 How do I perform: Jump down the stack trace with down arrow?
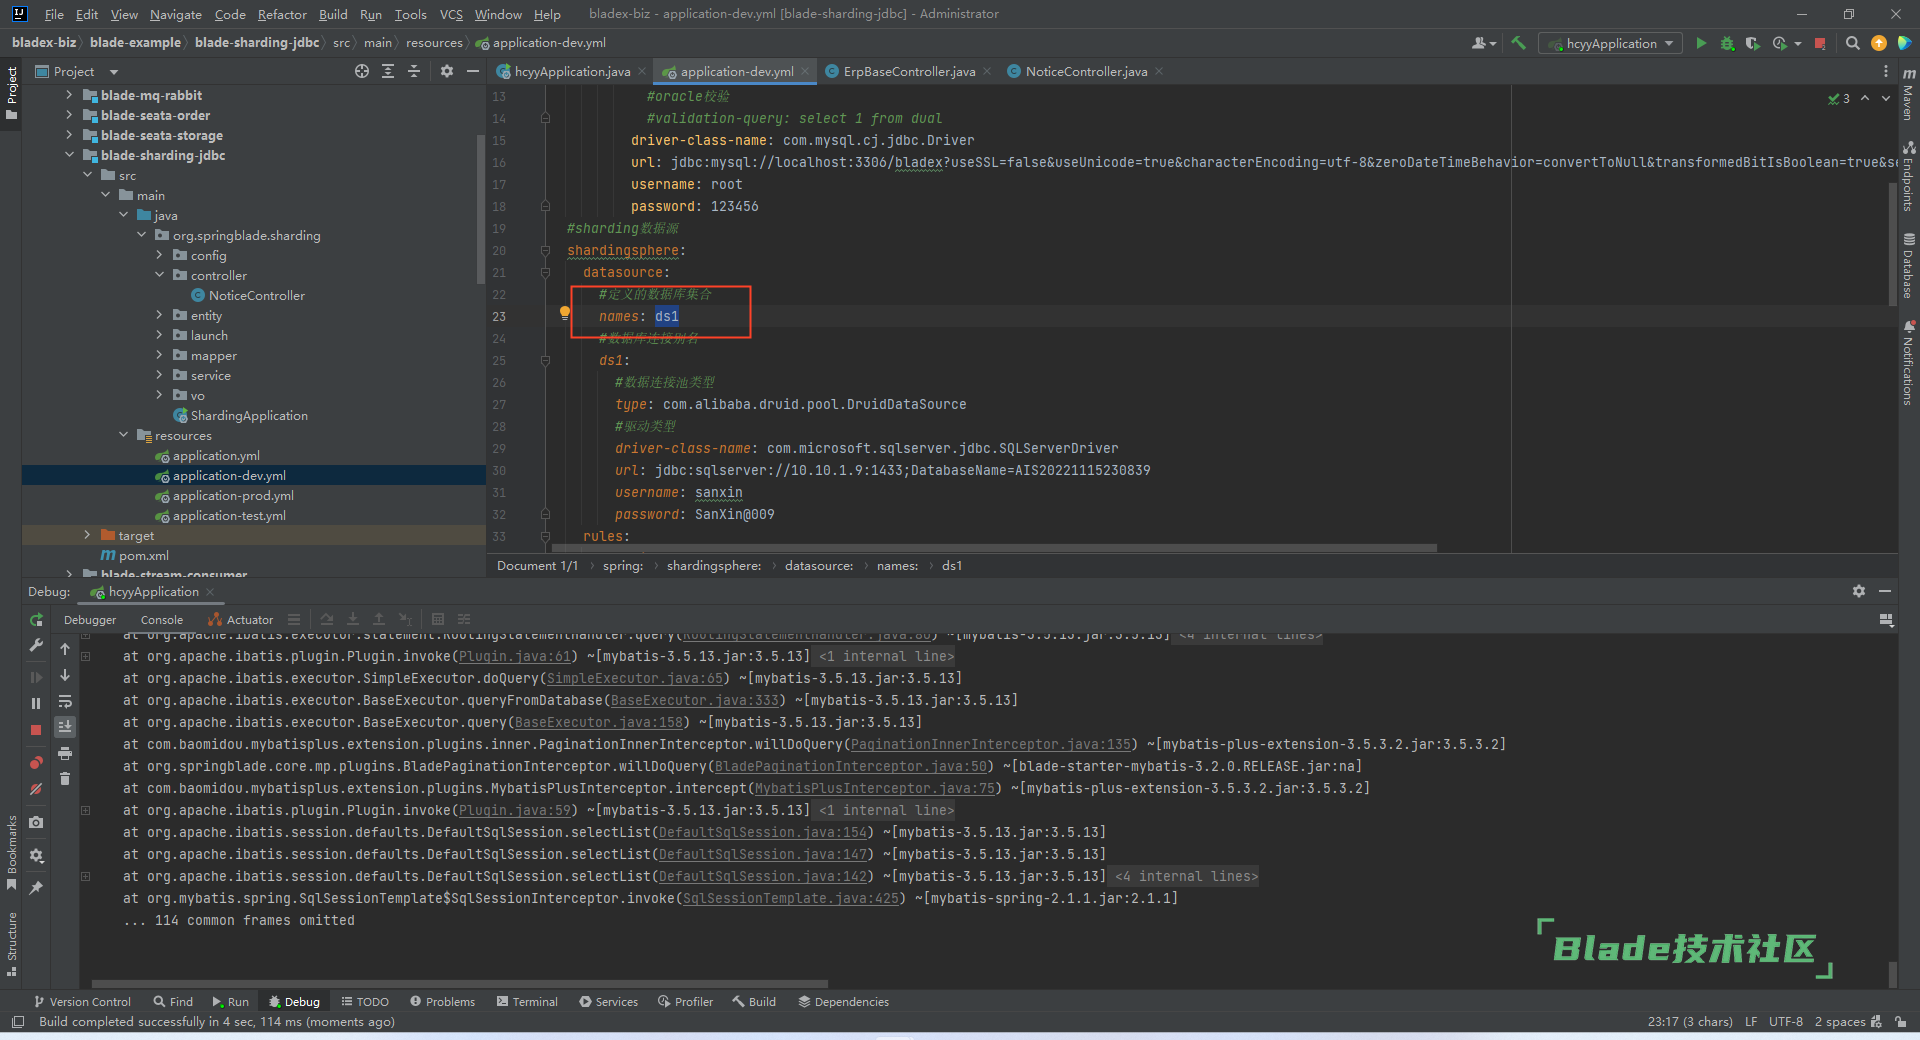(x=65, y=675)
